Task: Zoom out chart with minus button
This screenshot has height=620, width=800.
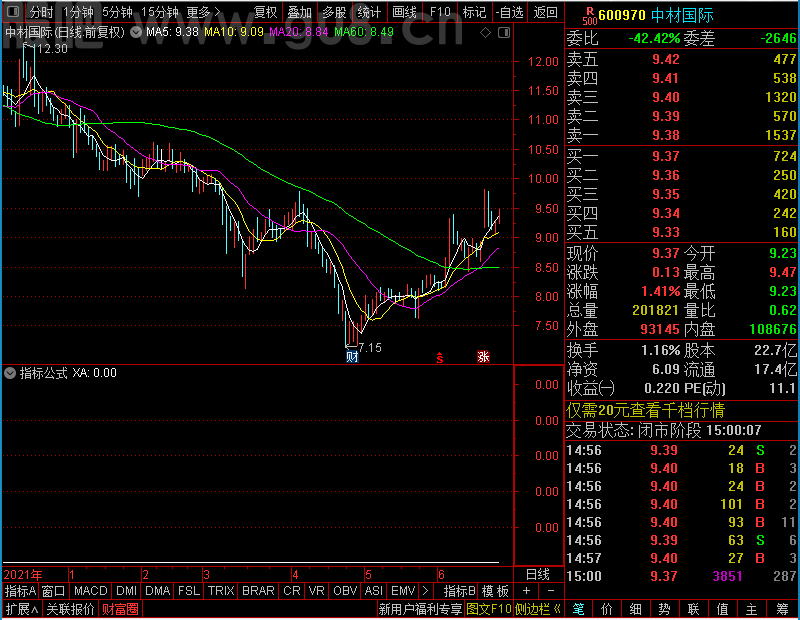Action: [551, 591]
